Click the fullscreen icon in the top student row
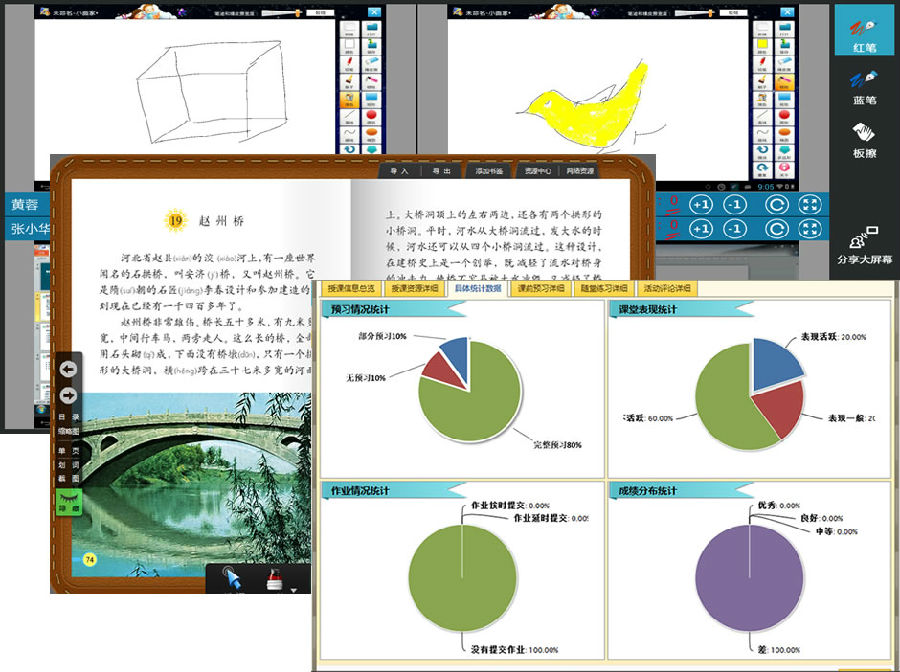Screen dimensions: 900x672 click(x=811, y=204)
